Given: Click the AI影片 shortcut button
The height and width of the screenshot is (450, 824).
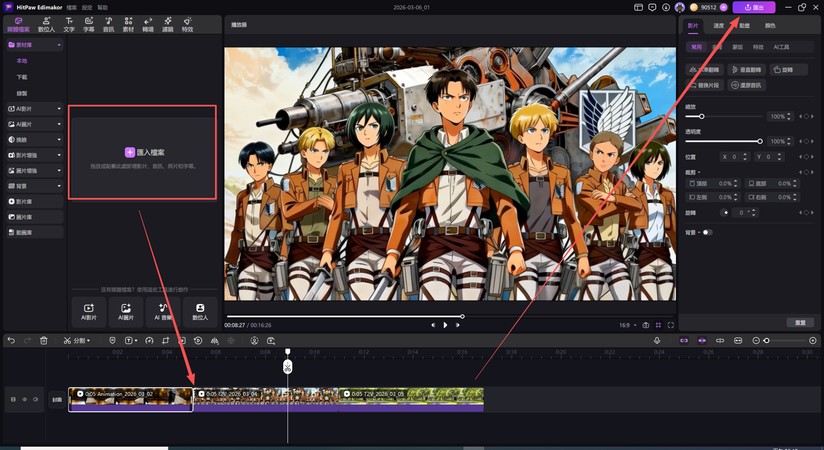Looking at the screenshot, I should [x=89, y=311].
